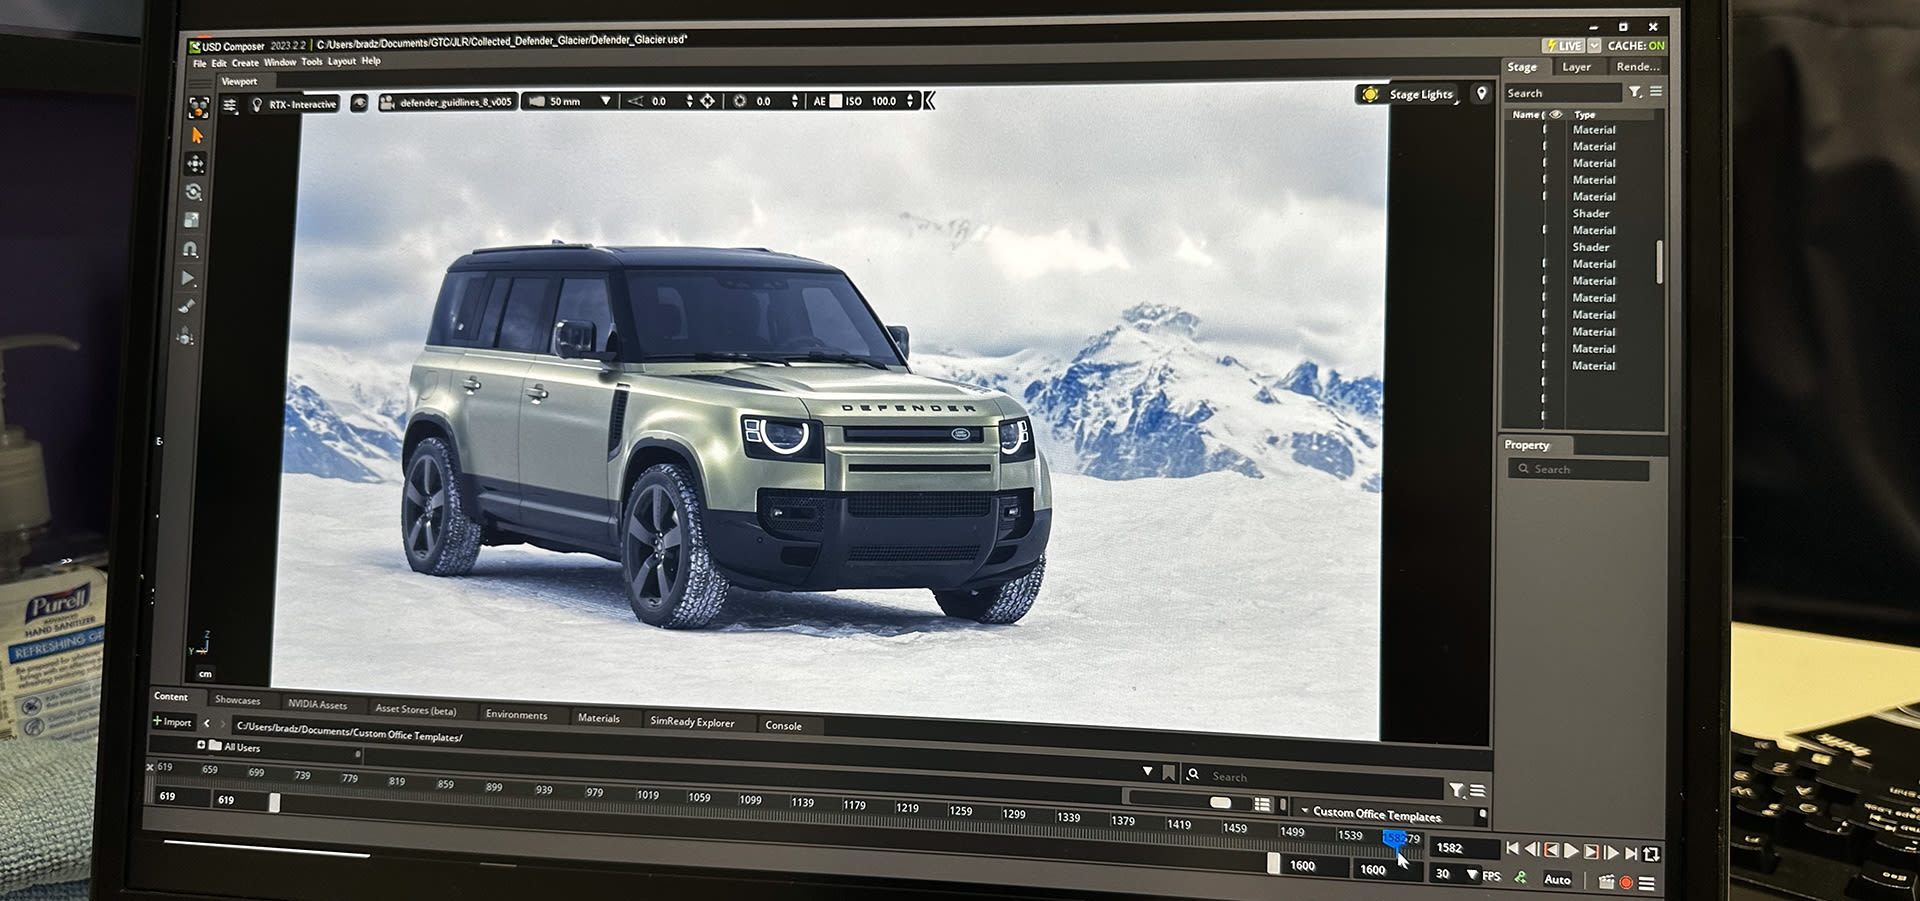Click the Auto playback toggle

(1557, 880)
